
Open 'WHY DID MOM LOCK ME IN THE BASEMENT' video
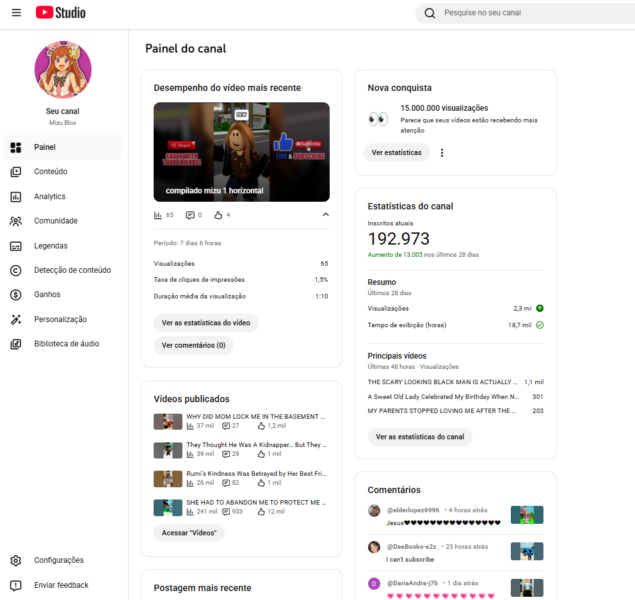(x=256, y=417)
